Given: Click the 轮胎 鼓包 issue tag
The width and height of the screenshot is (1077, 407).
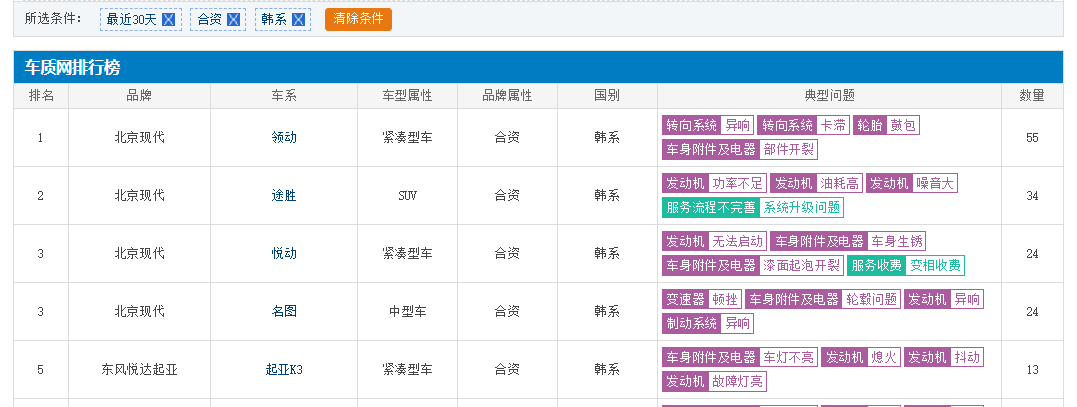Looking at the screenshot, I should click(x=886, y=126).
